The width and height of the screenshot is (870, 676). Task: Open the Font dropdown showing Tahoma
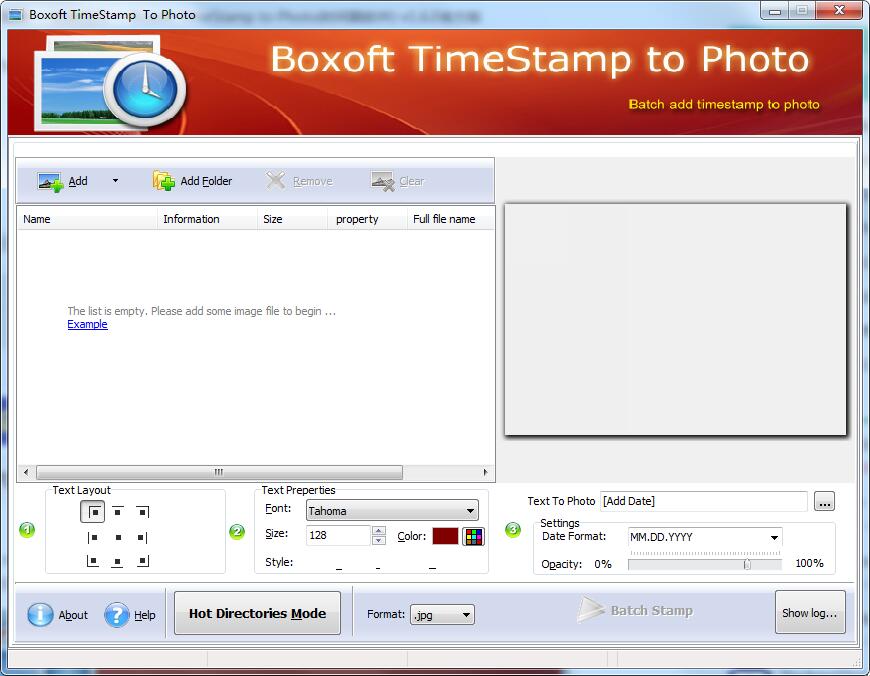click(x=392, y=511)
